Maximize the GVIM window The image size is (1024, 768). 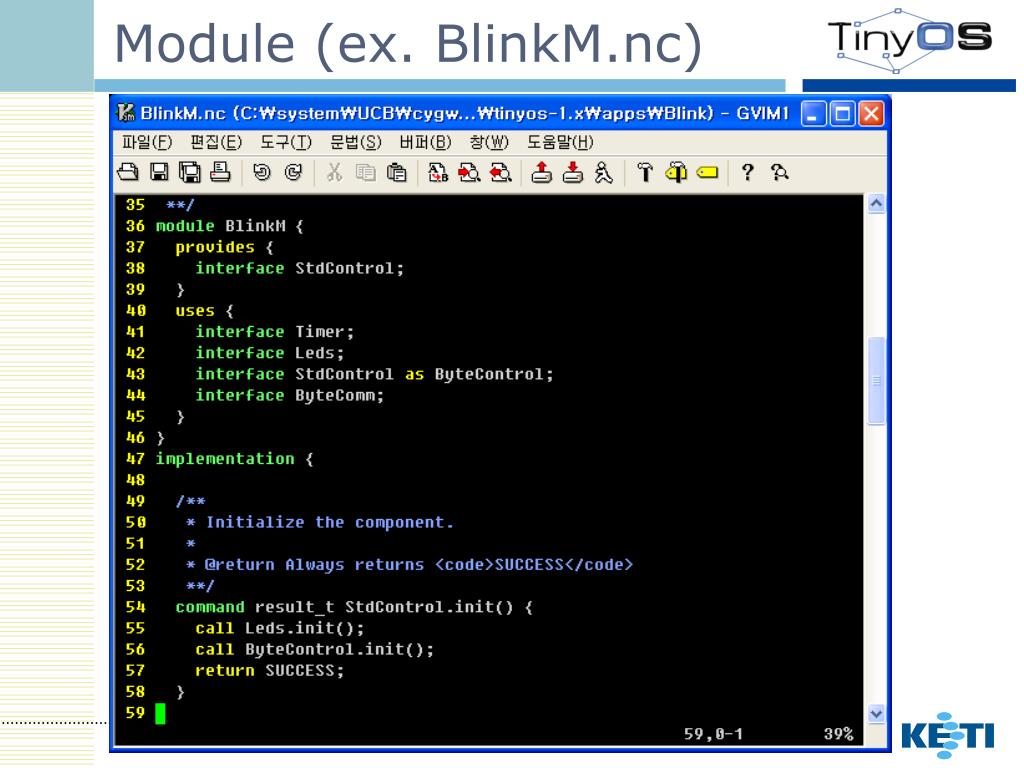(842, 114)
